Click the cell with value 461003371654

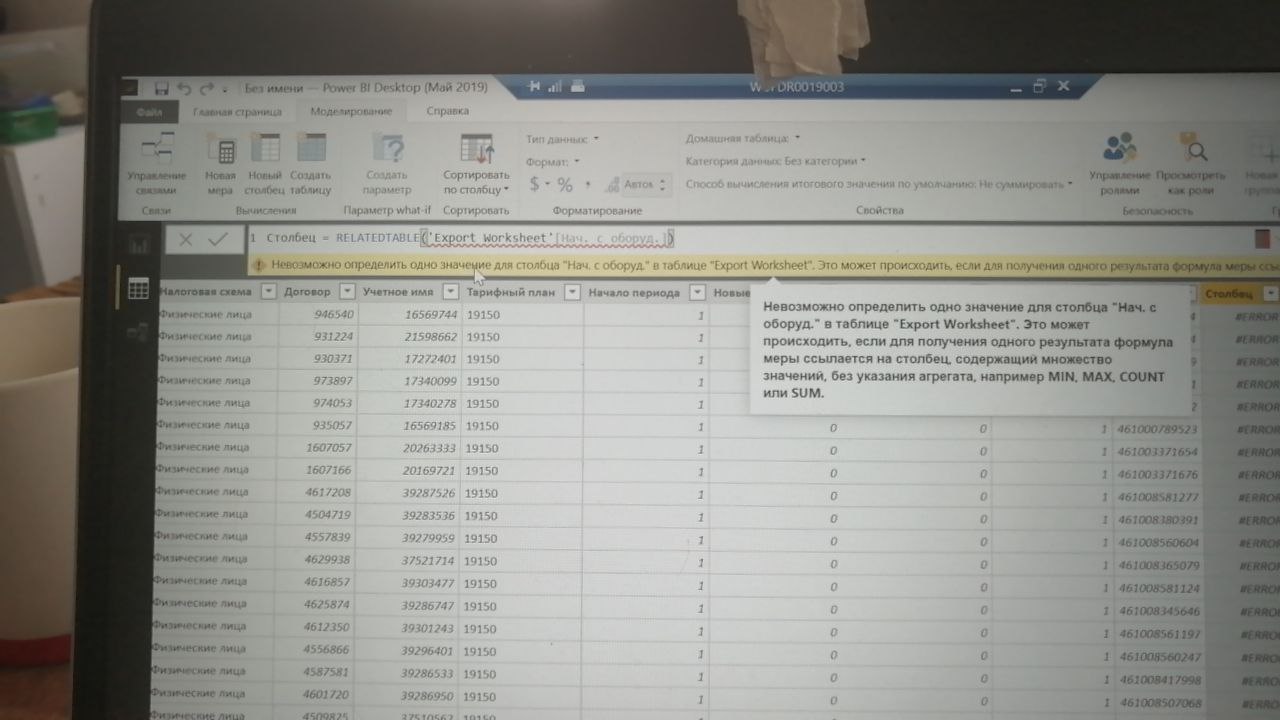[1158, 452]
